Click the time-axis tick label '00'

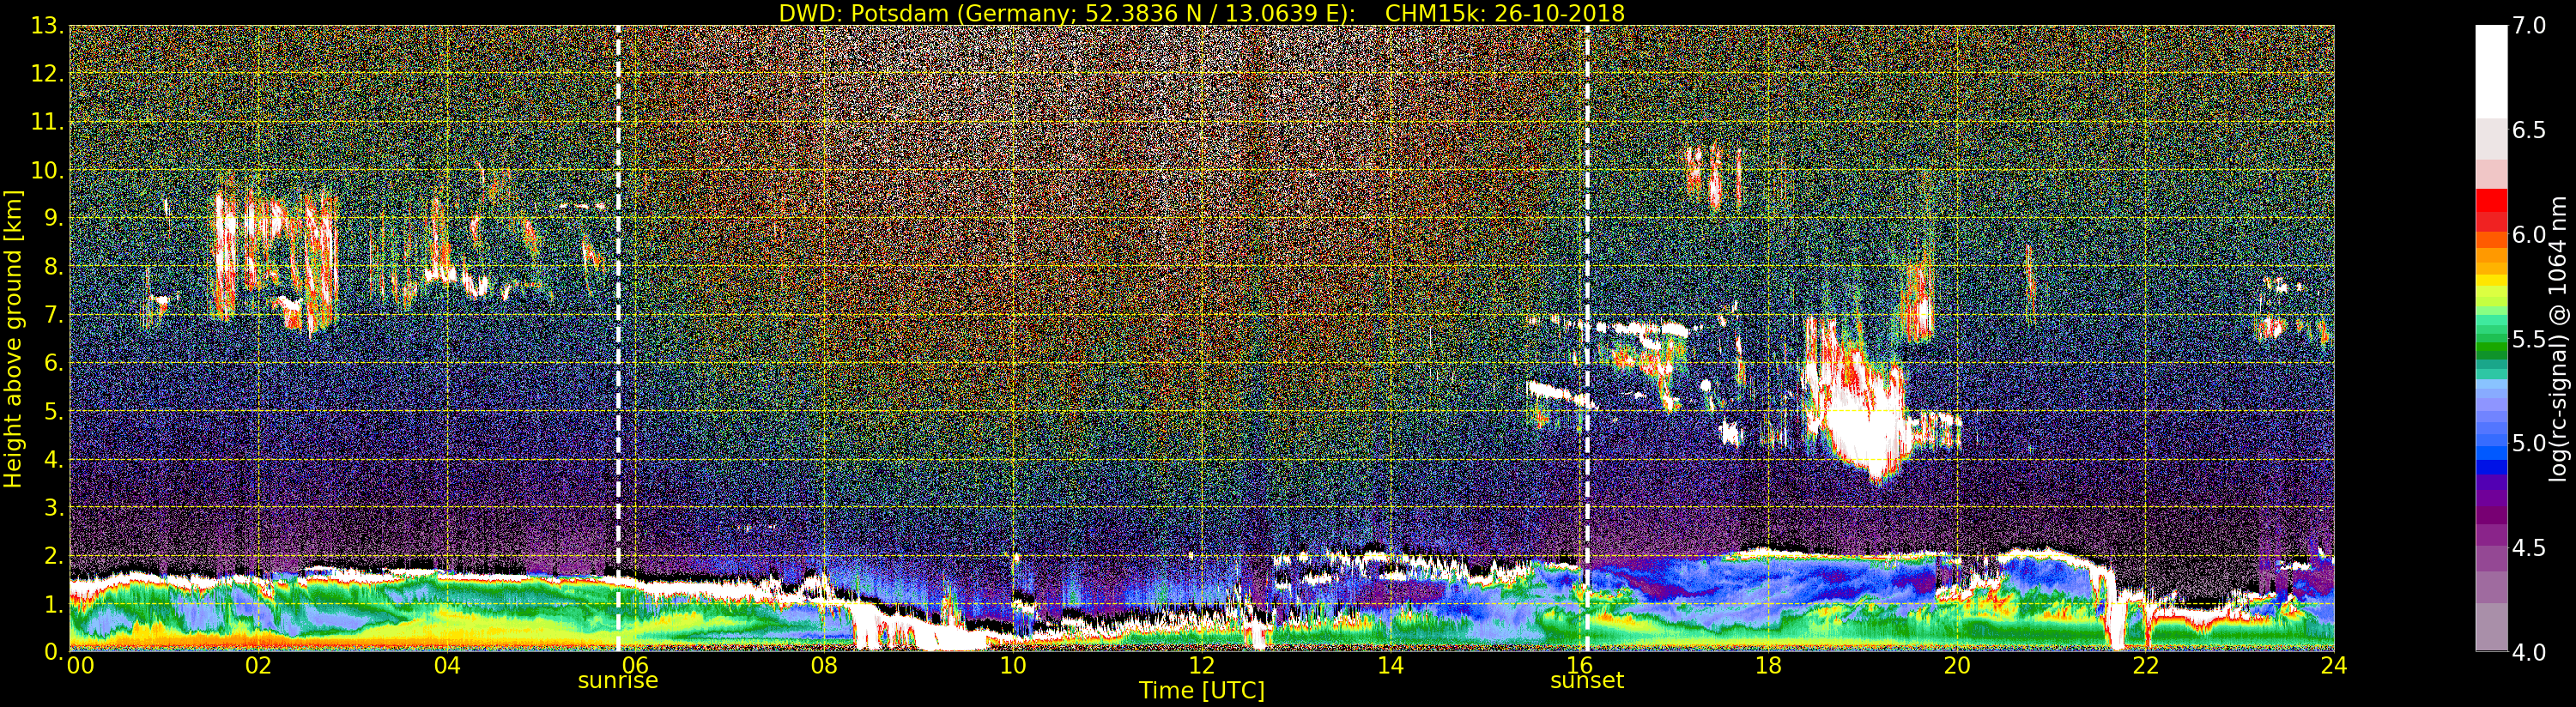tap(80, 666)
